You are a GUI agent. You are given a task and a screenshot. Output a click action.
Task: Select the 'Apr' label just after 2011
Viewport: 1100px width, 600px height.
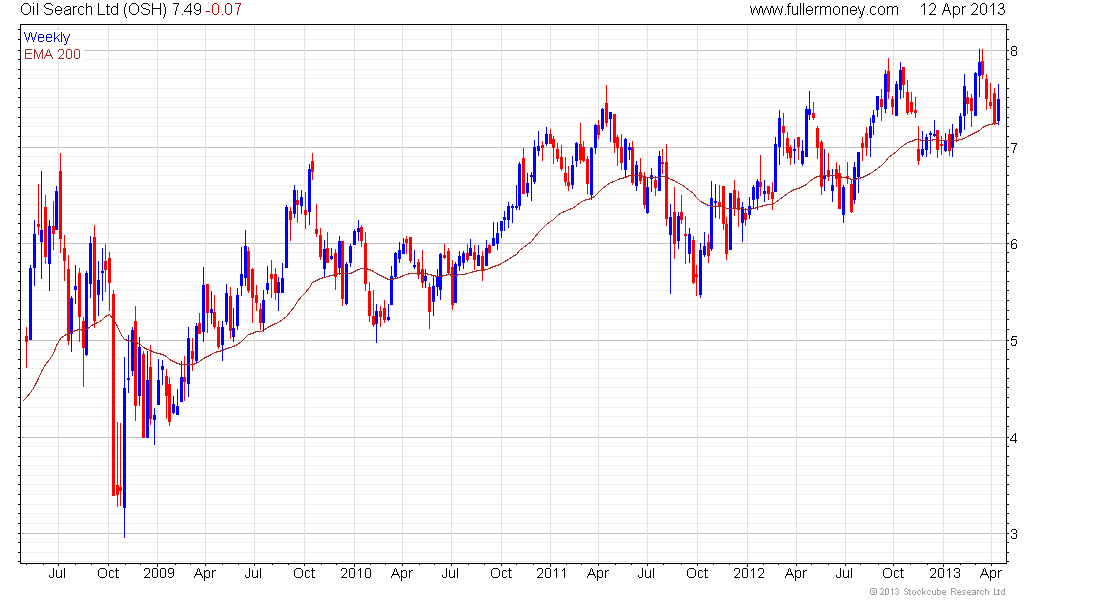tap(598, 573)
